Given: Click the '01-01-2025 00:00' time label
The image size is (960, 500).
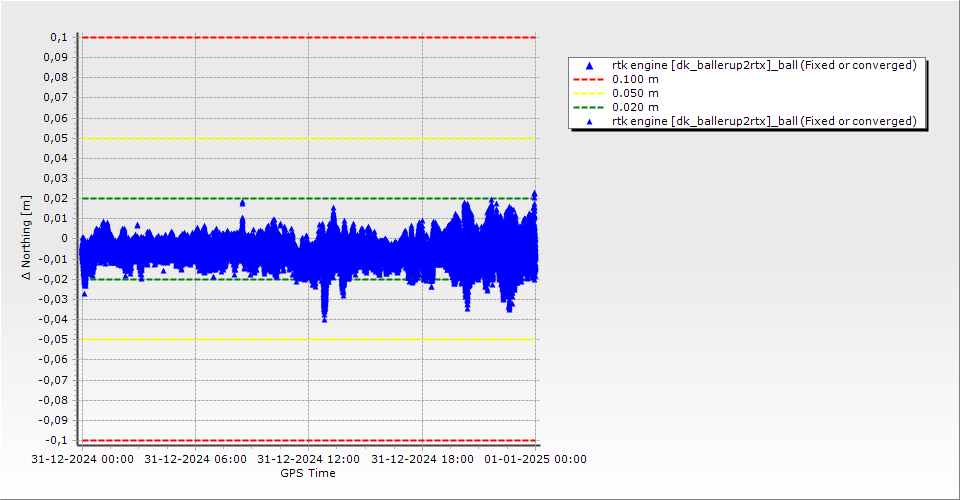Looking at the screenshot, I should [x=536, y=459].
